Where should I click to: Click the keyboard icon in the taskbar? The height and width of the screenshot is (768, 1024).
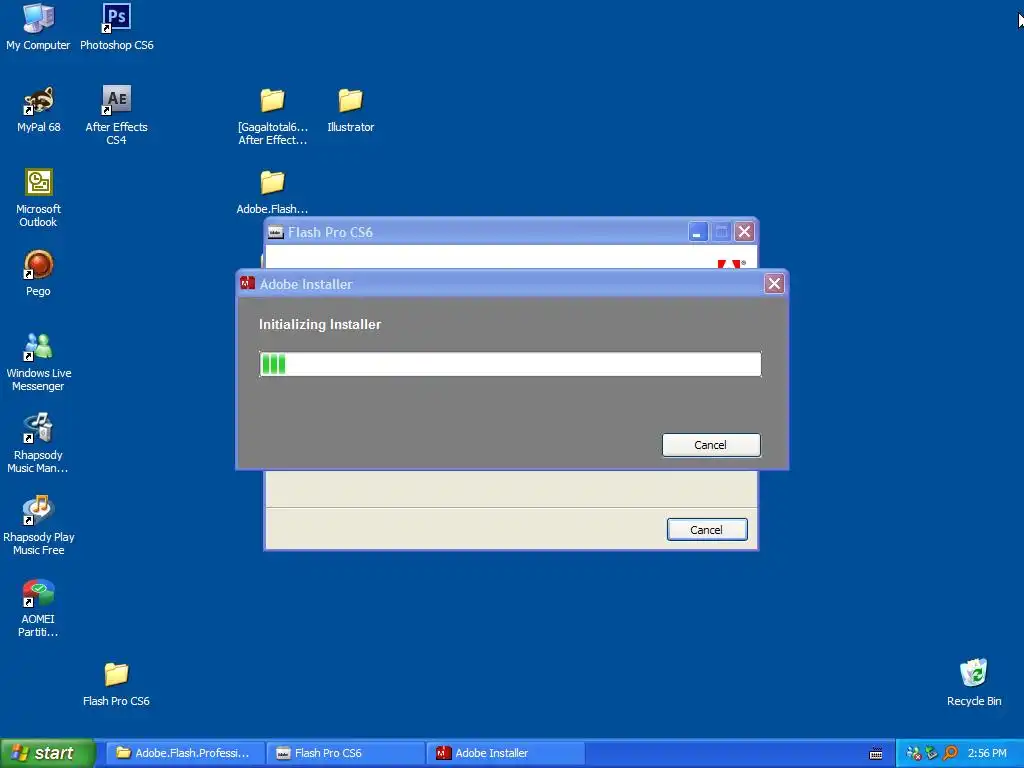[x=876, y=754]
